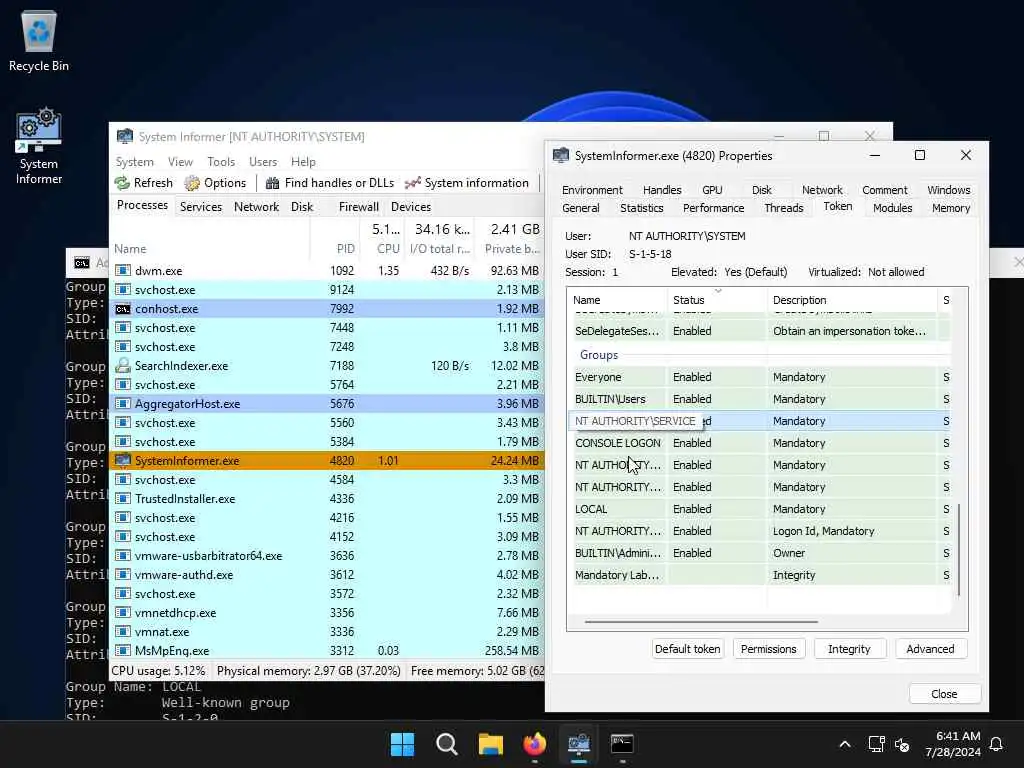The image size is (1024, 768).
Task: Click the Refresh toolbar button
Action: pyautogui.click(x=144, y=183)
